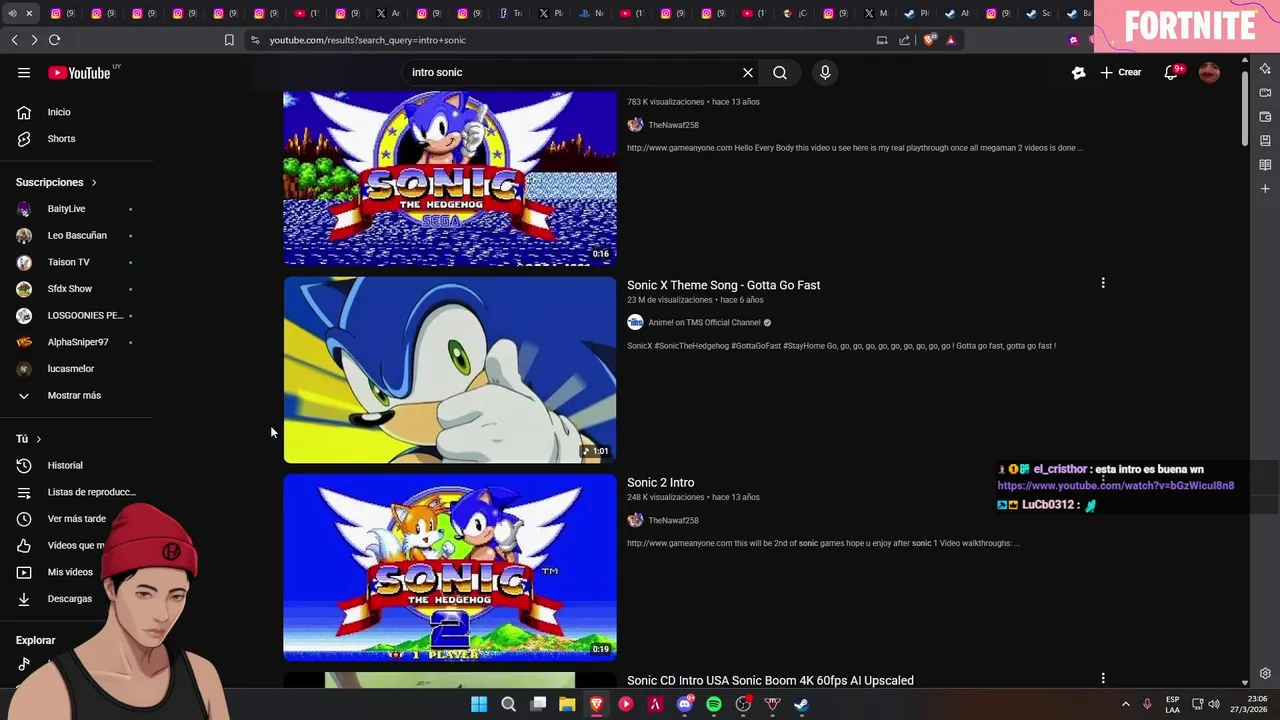Open TheNawaf258 channel under Sonic 2 Intro
This screenshot has width=1280, height=720.
click(x=673, y=520)
